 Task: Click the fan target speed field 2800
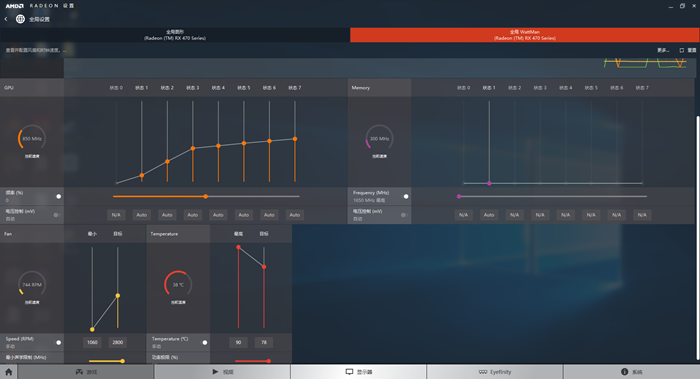[x=117, y=342]
